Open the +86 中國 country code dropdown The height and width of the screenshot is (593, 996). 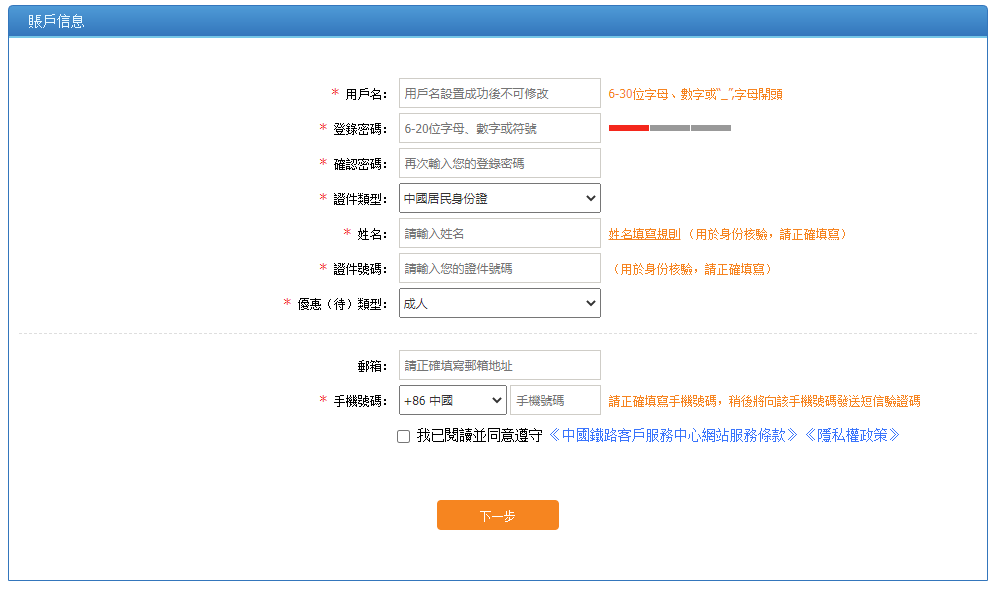452,399
